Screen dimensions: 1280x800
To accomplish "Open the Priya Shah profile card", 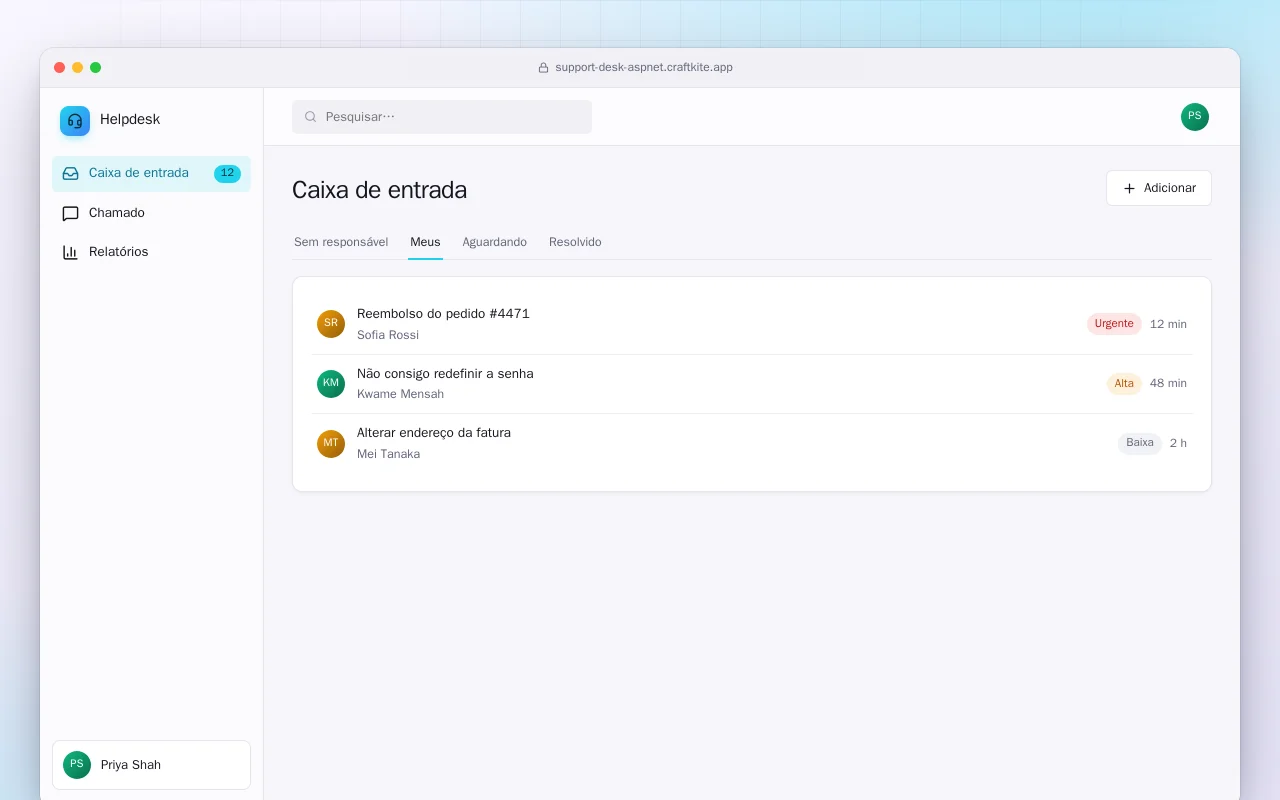I will pos(151,765).
